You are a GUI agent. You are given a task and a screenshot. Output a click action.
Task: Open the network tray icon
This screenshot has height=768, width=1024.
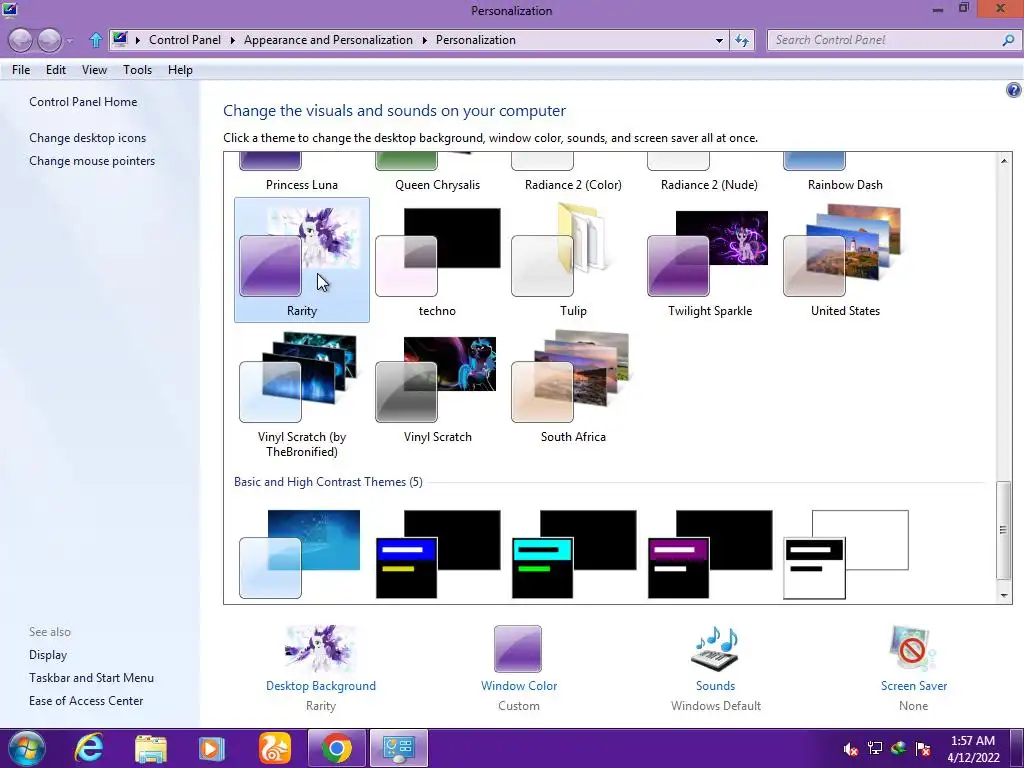pyautogui.click(x=874, y=748)
